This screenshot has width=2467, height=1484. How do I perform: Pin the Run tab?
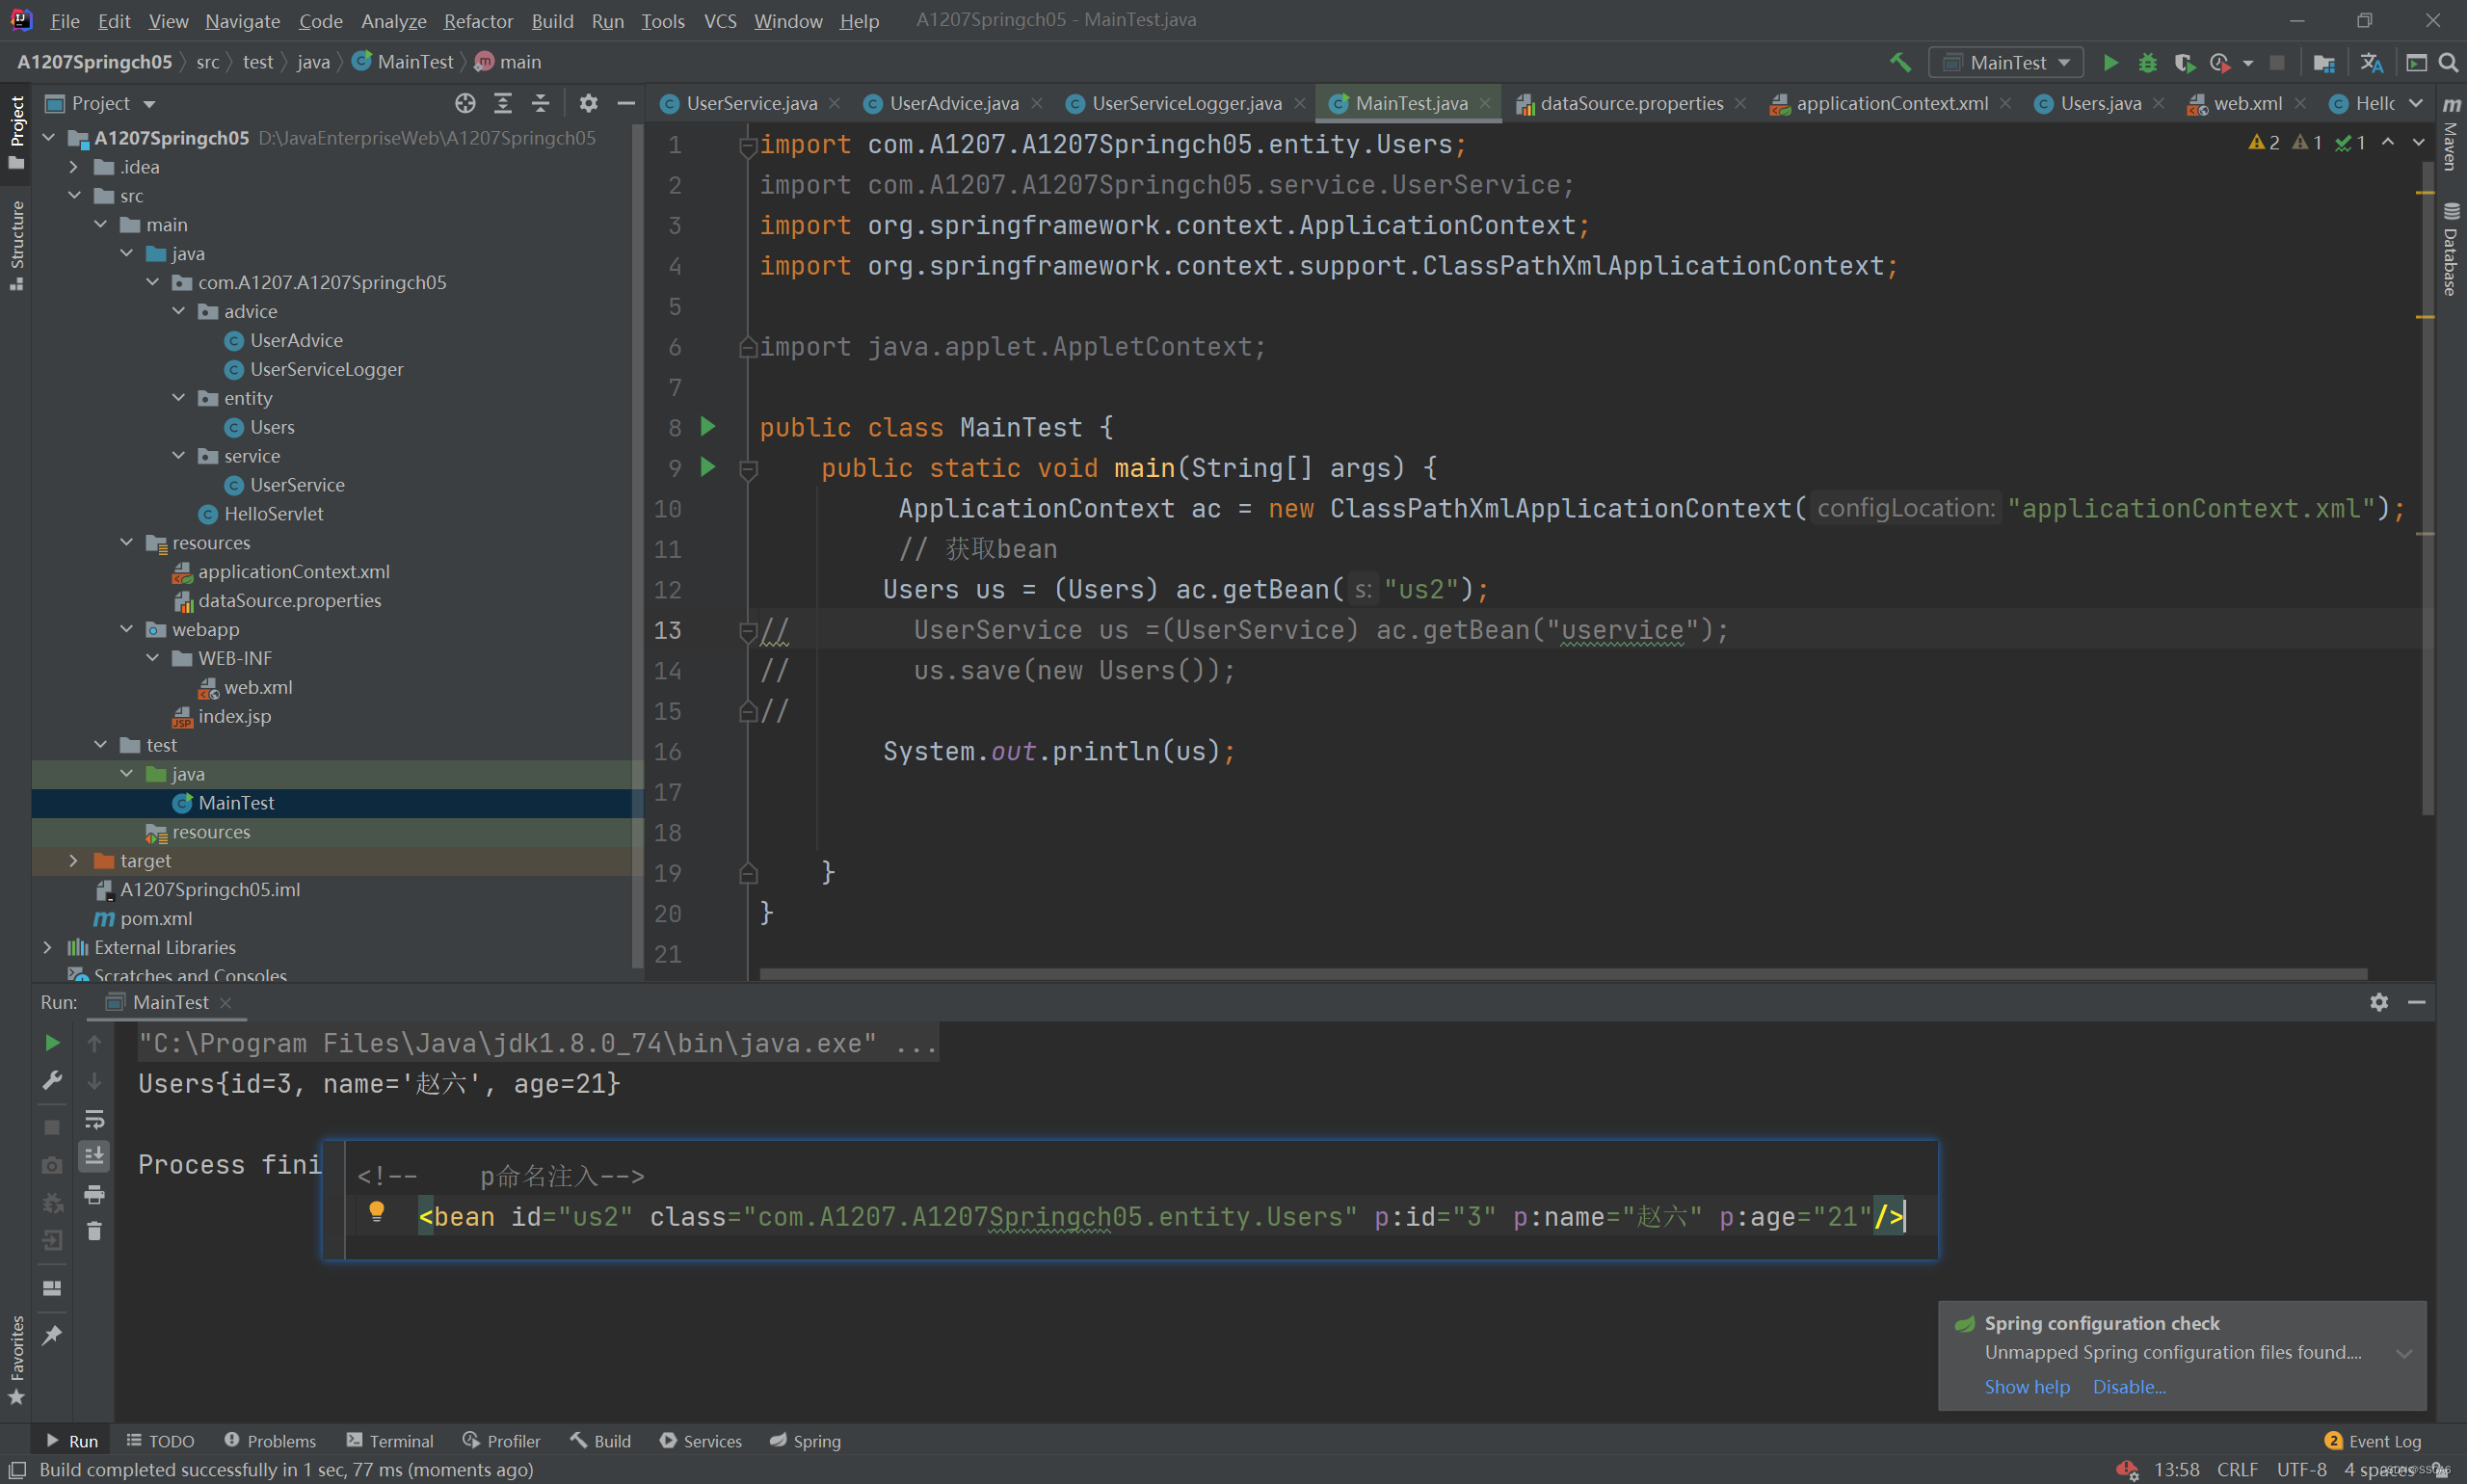pos(52,1335)
